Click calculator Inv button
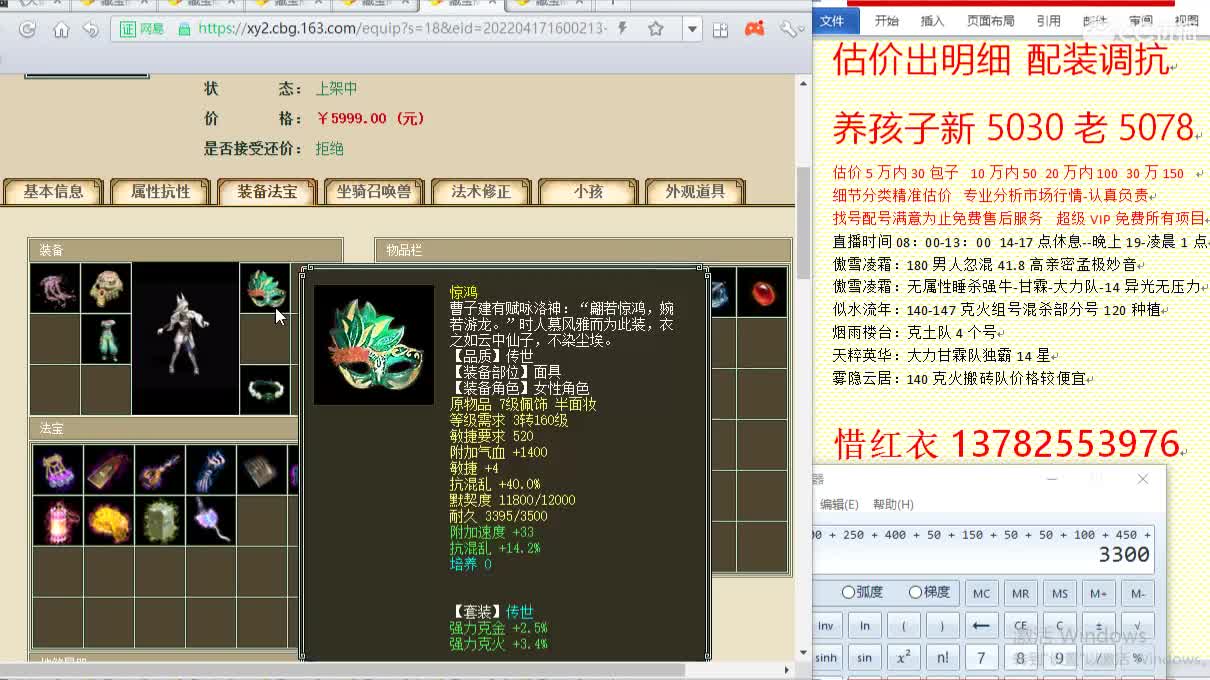 point(825,626)
